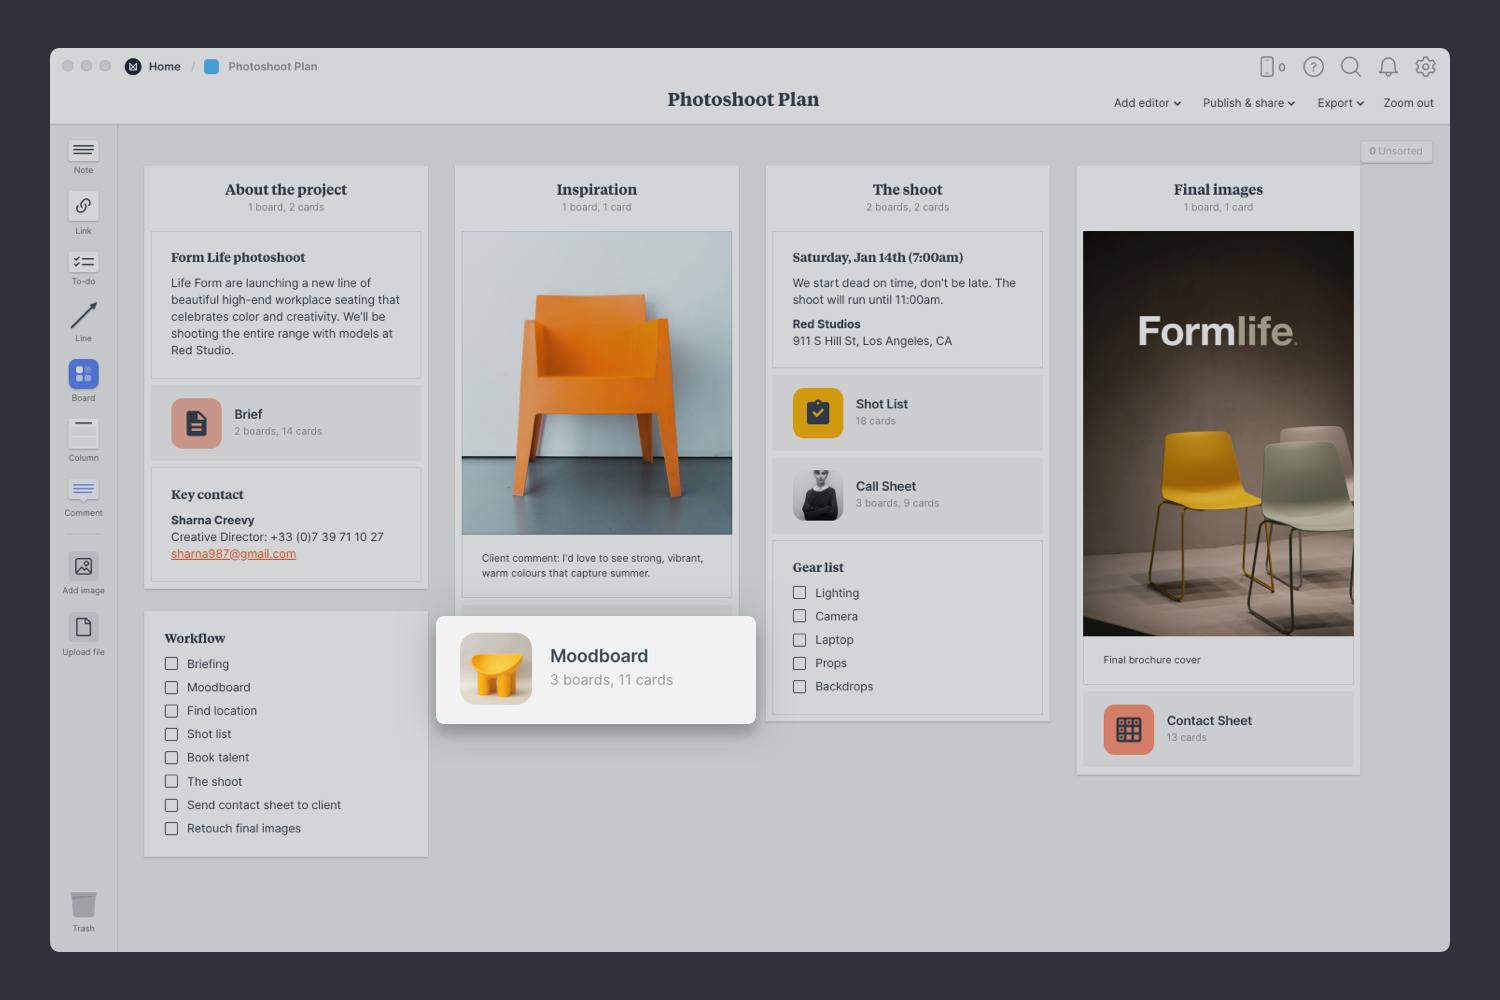Open sharna987@gmail.com email link

coord(233,554)
